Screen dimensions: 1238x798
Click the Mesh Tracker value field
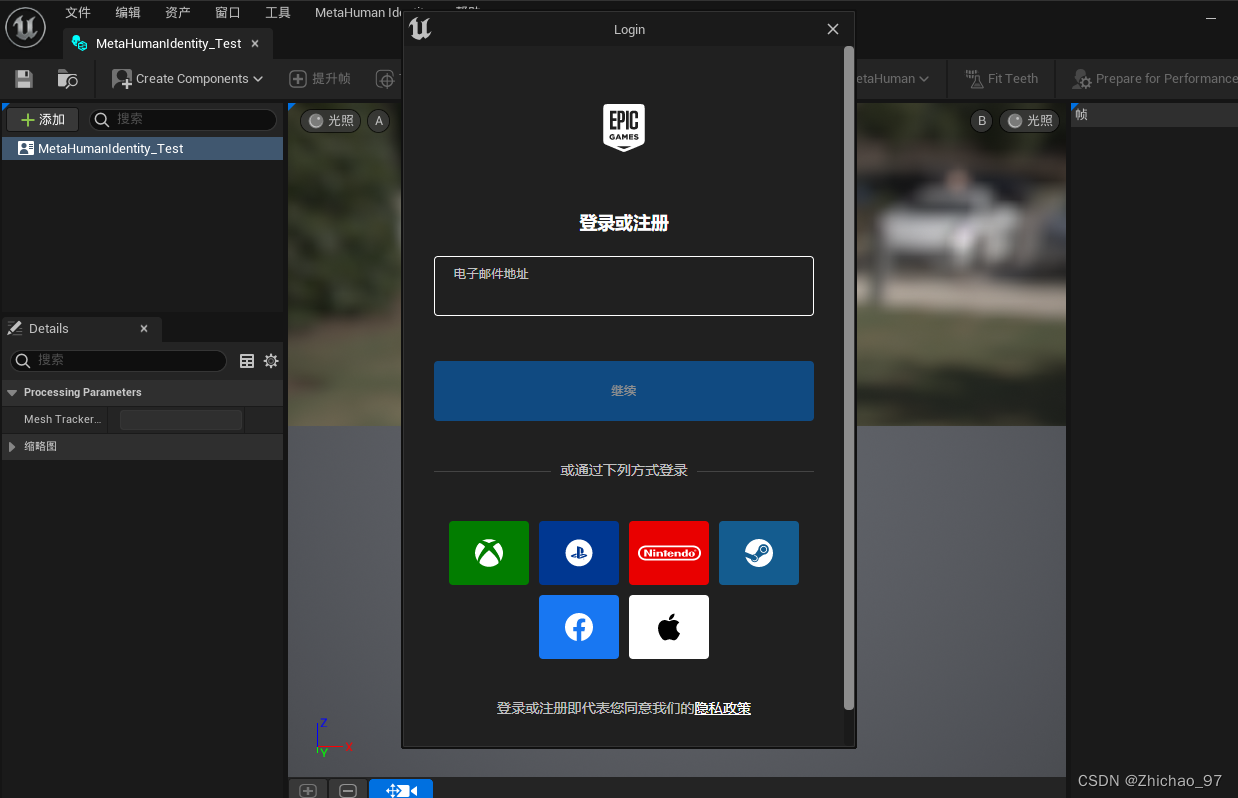click(x=181, y=420)
